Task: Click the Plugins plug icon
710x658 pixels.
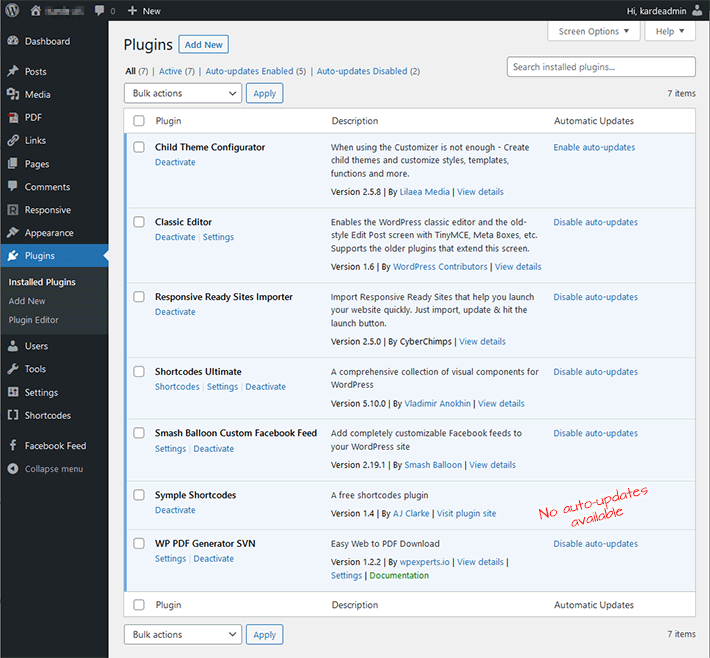Action: coord(13,255)
